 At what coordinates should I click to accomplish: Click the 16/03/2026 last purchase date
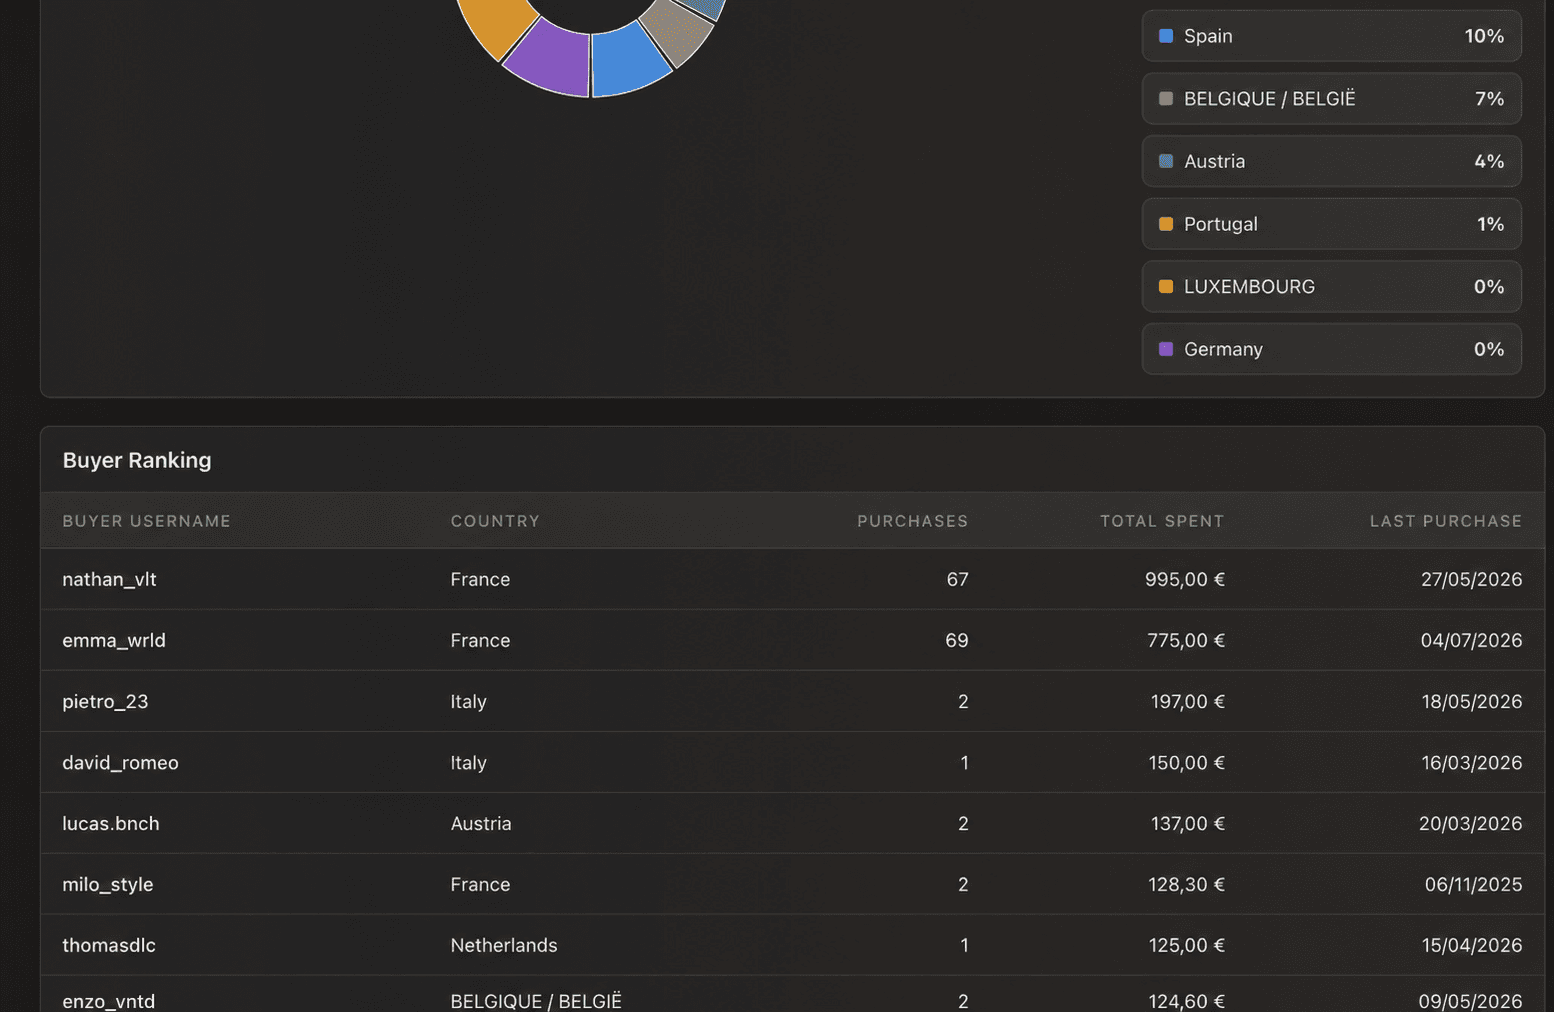1472,762
